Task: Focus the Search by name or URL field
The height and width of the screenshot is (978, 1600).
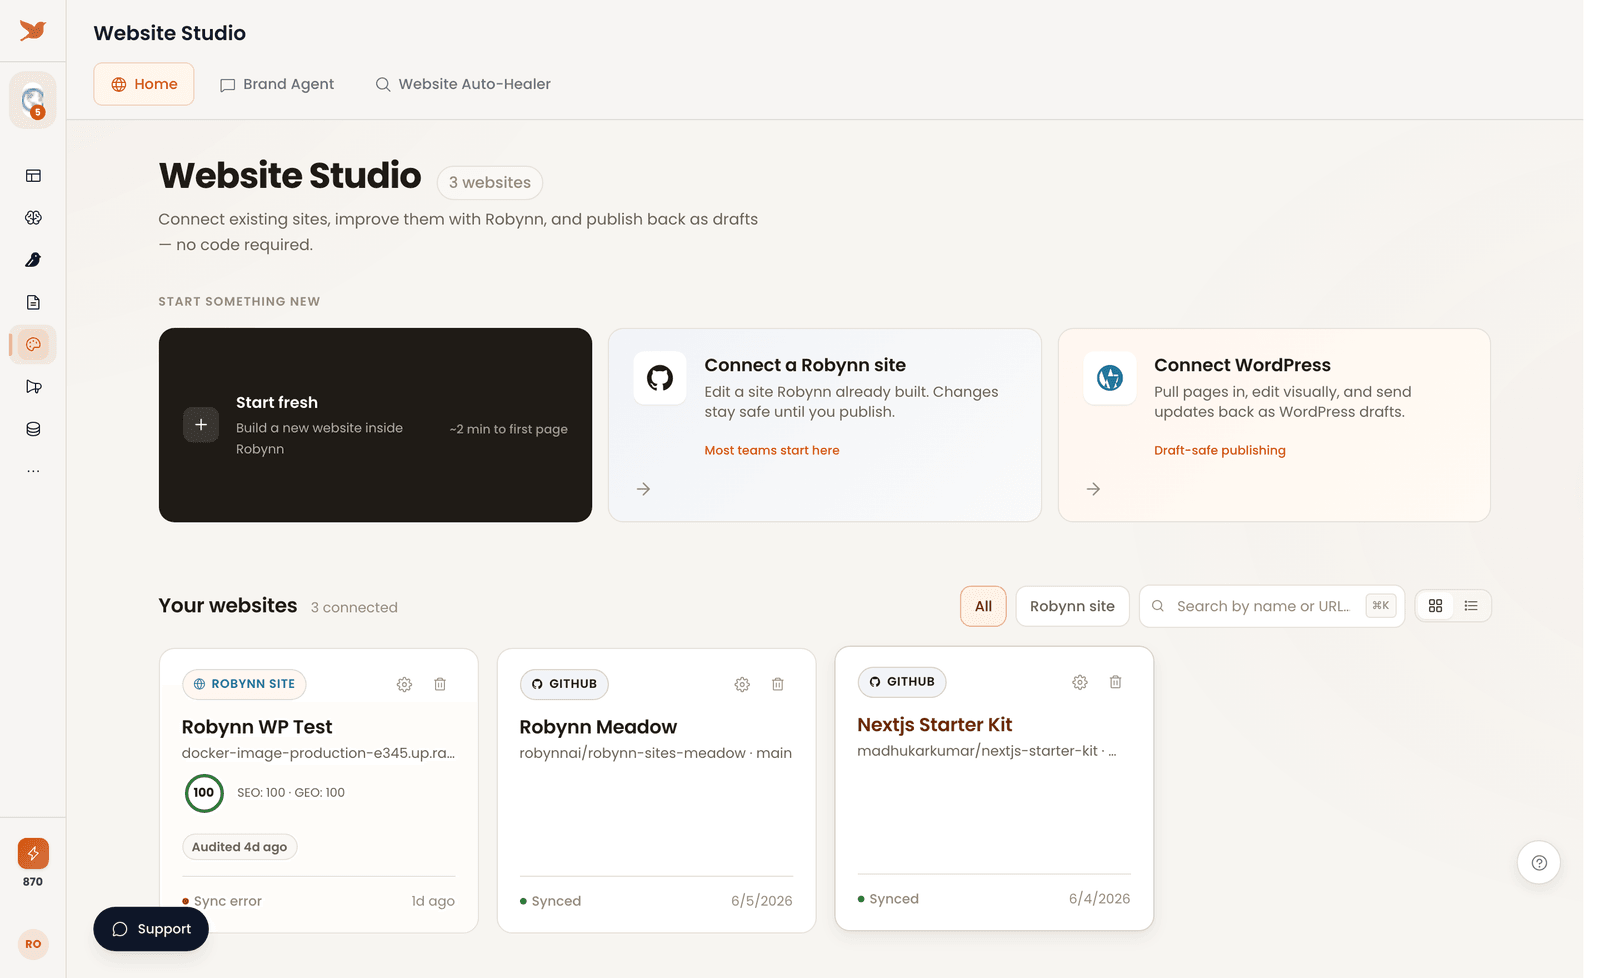Action: point(1271,606)
